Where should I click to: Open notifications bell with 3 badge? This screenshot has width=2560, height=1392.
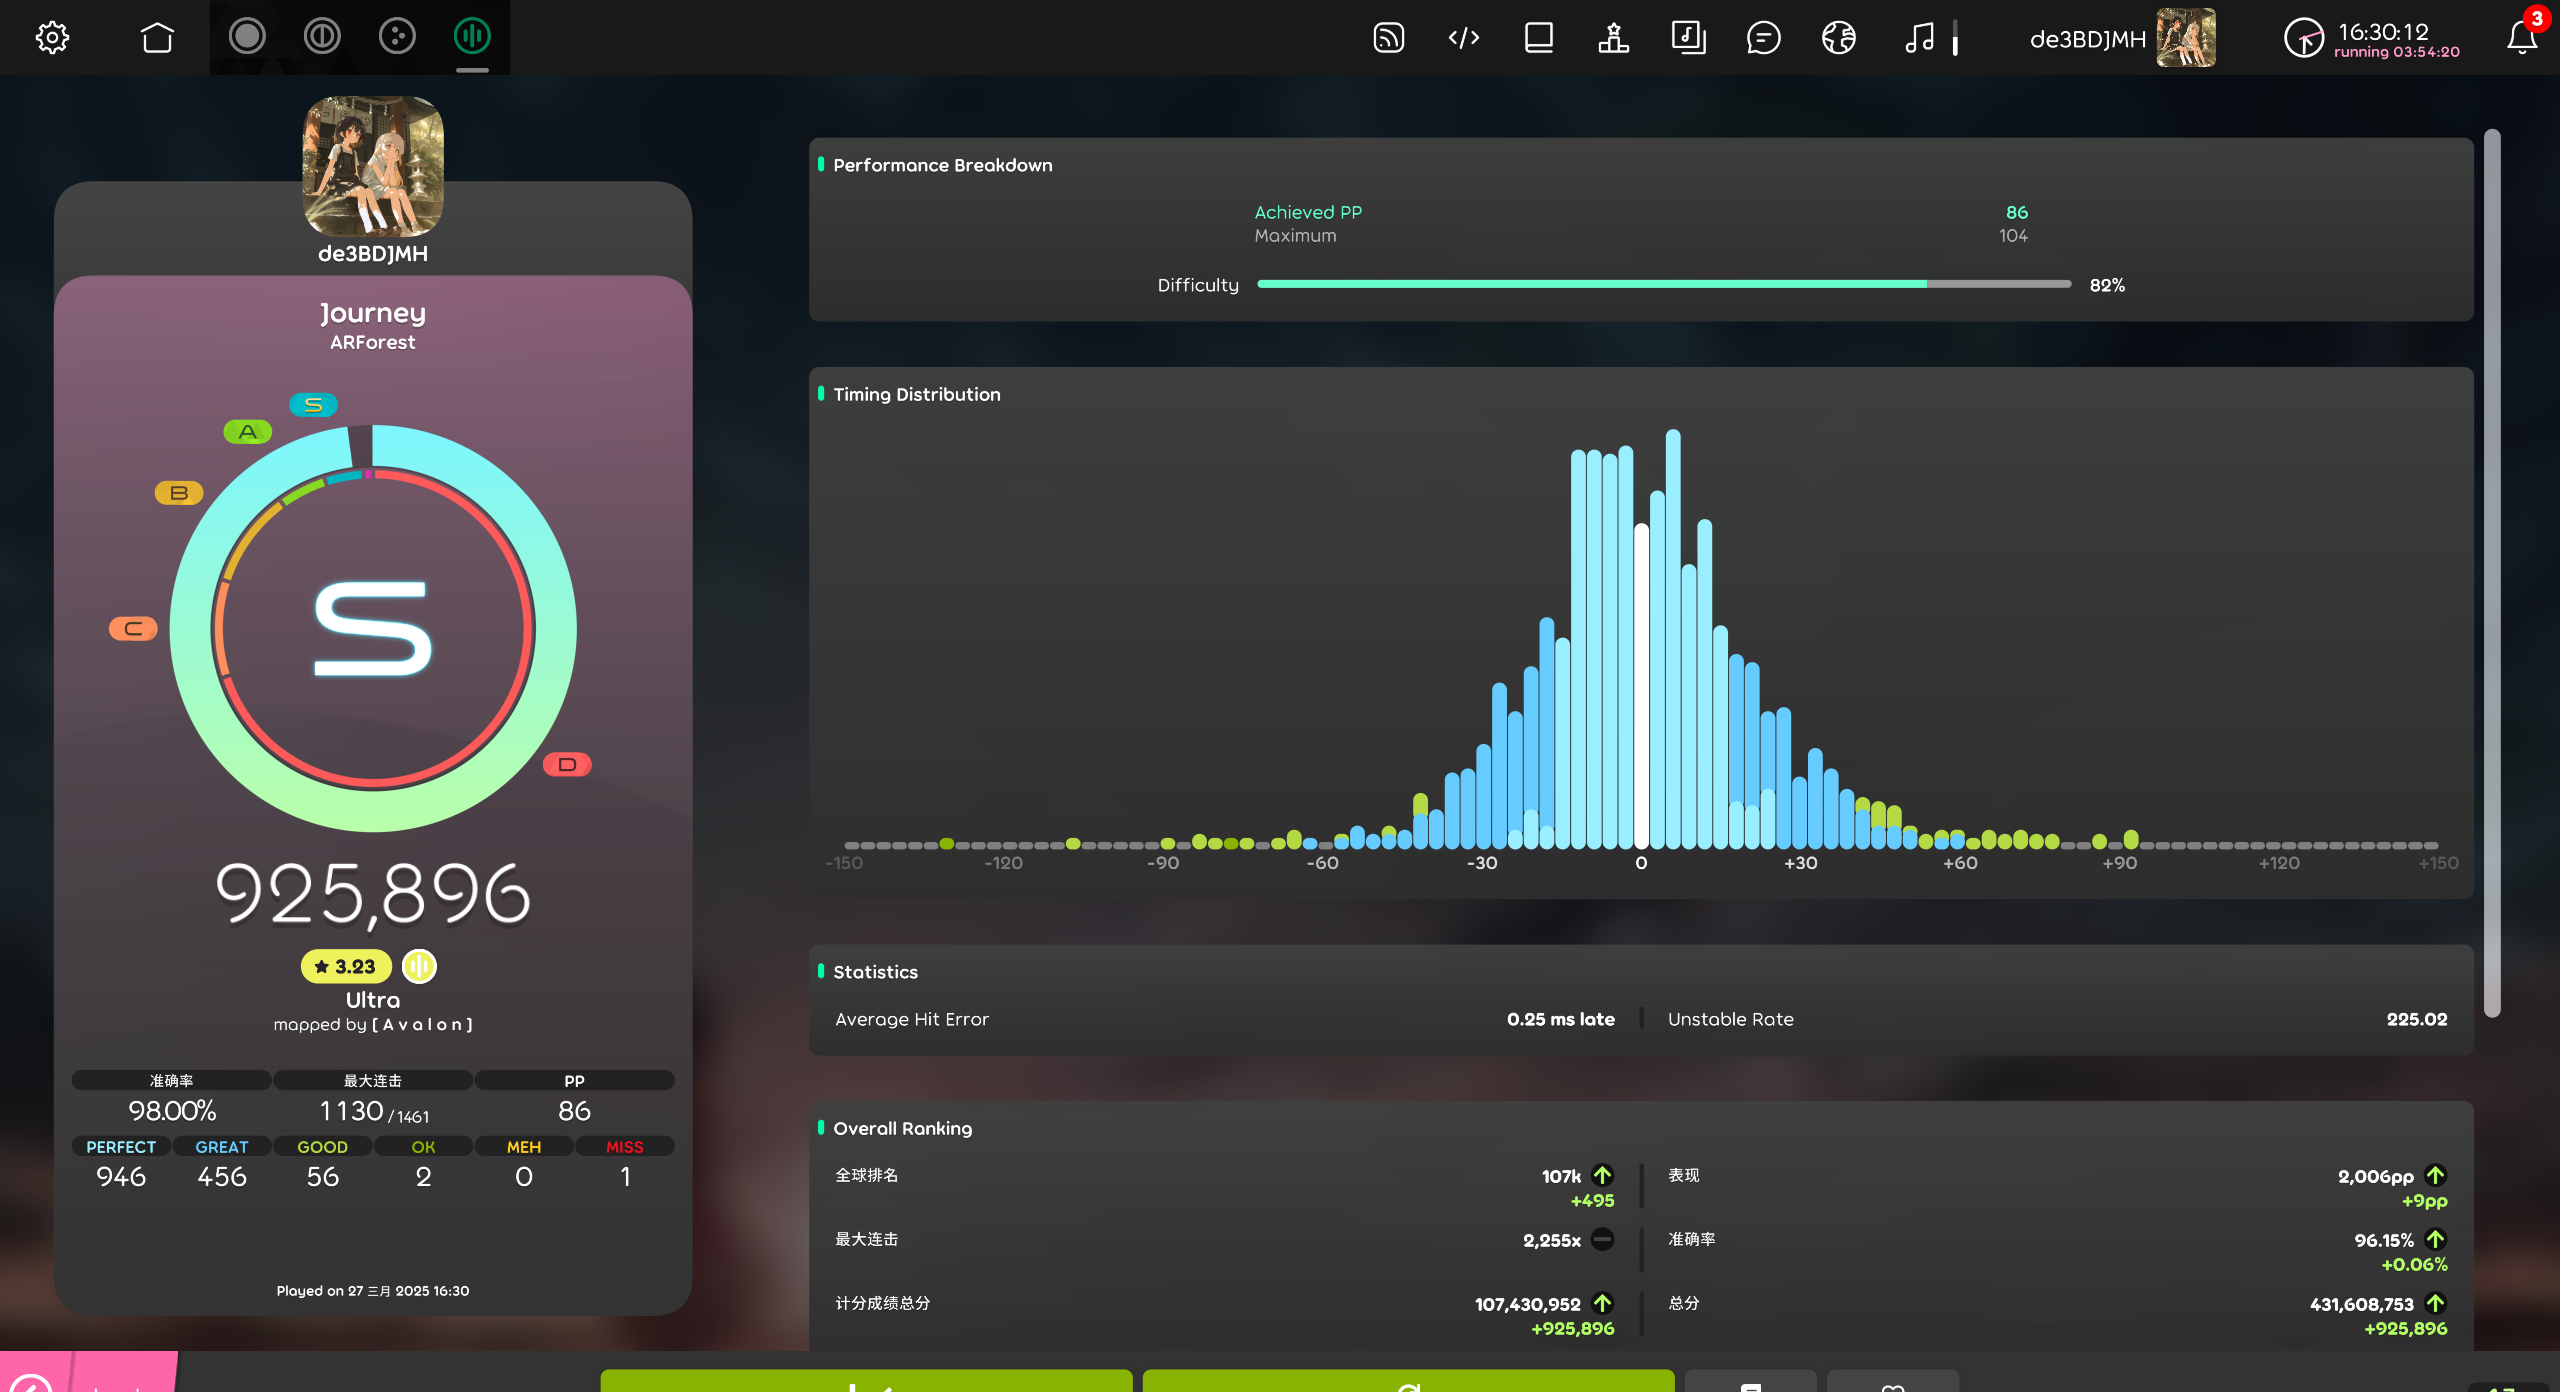click(2521, 38)
